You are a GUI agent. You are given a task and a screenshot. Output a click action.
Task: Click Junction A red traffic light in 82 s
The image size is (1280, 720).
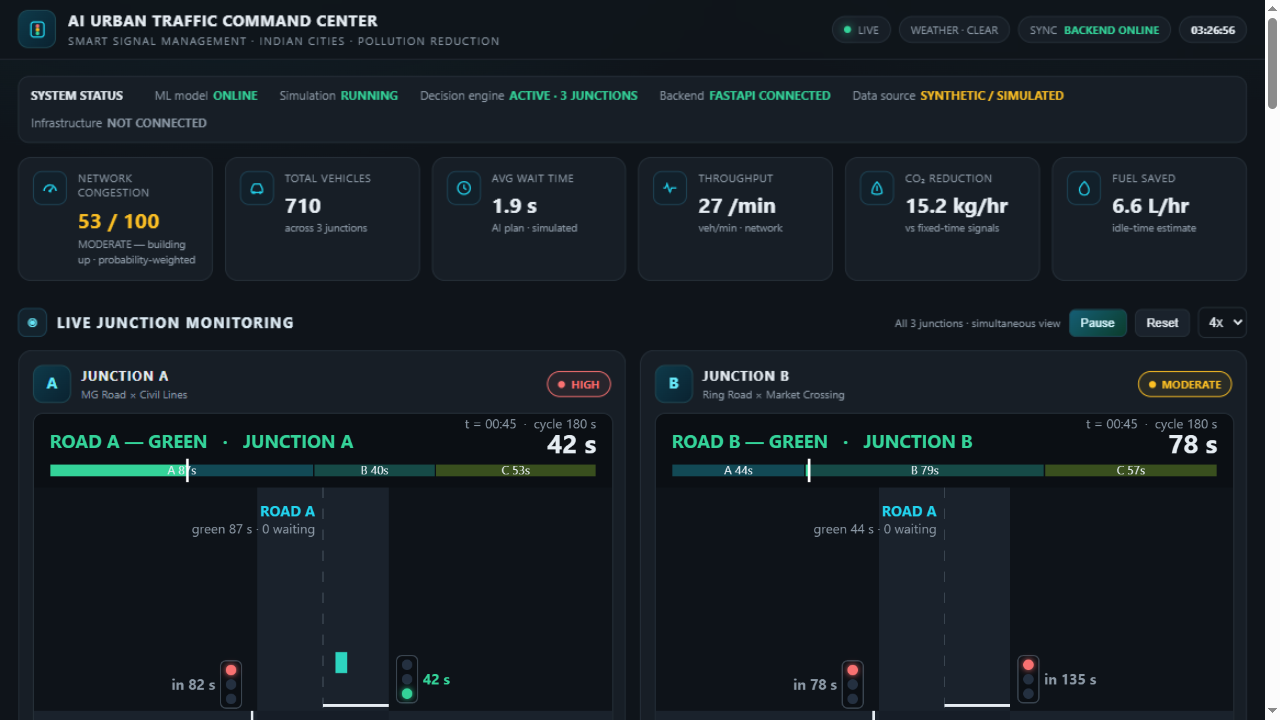tap(231, 685)
